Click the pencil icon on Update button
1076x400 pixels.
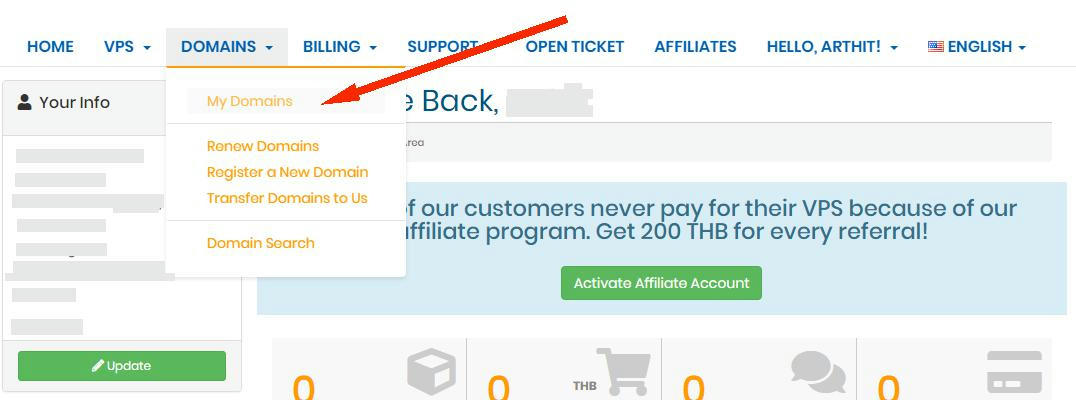98,366
